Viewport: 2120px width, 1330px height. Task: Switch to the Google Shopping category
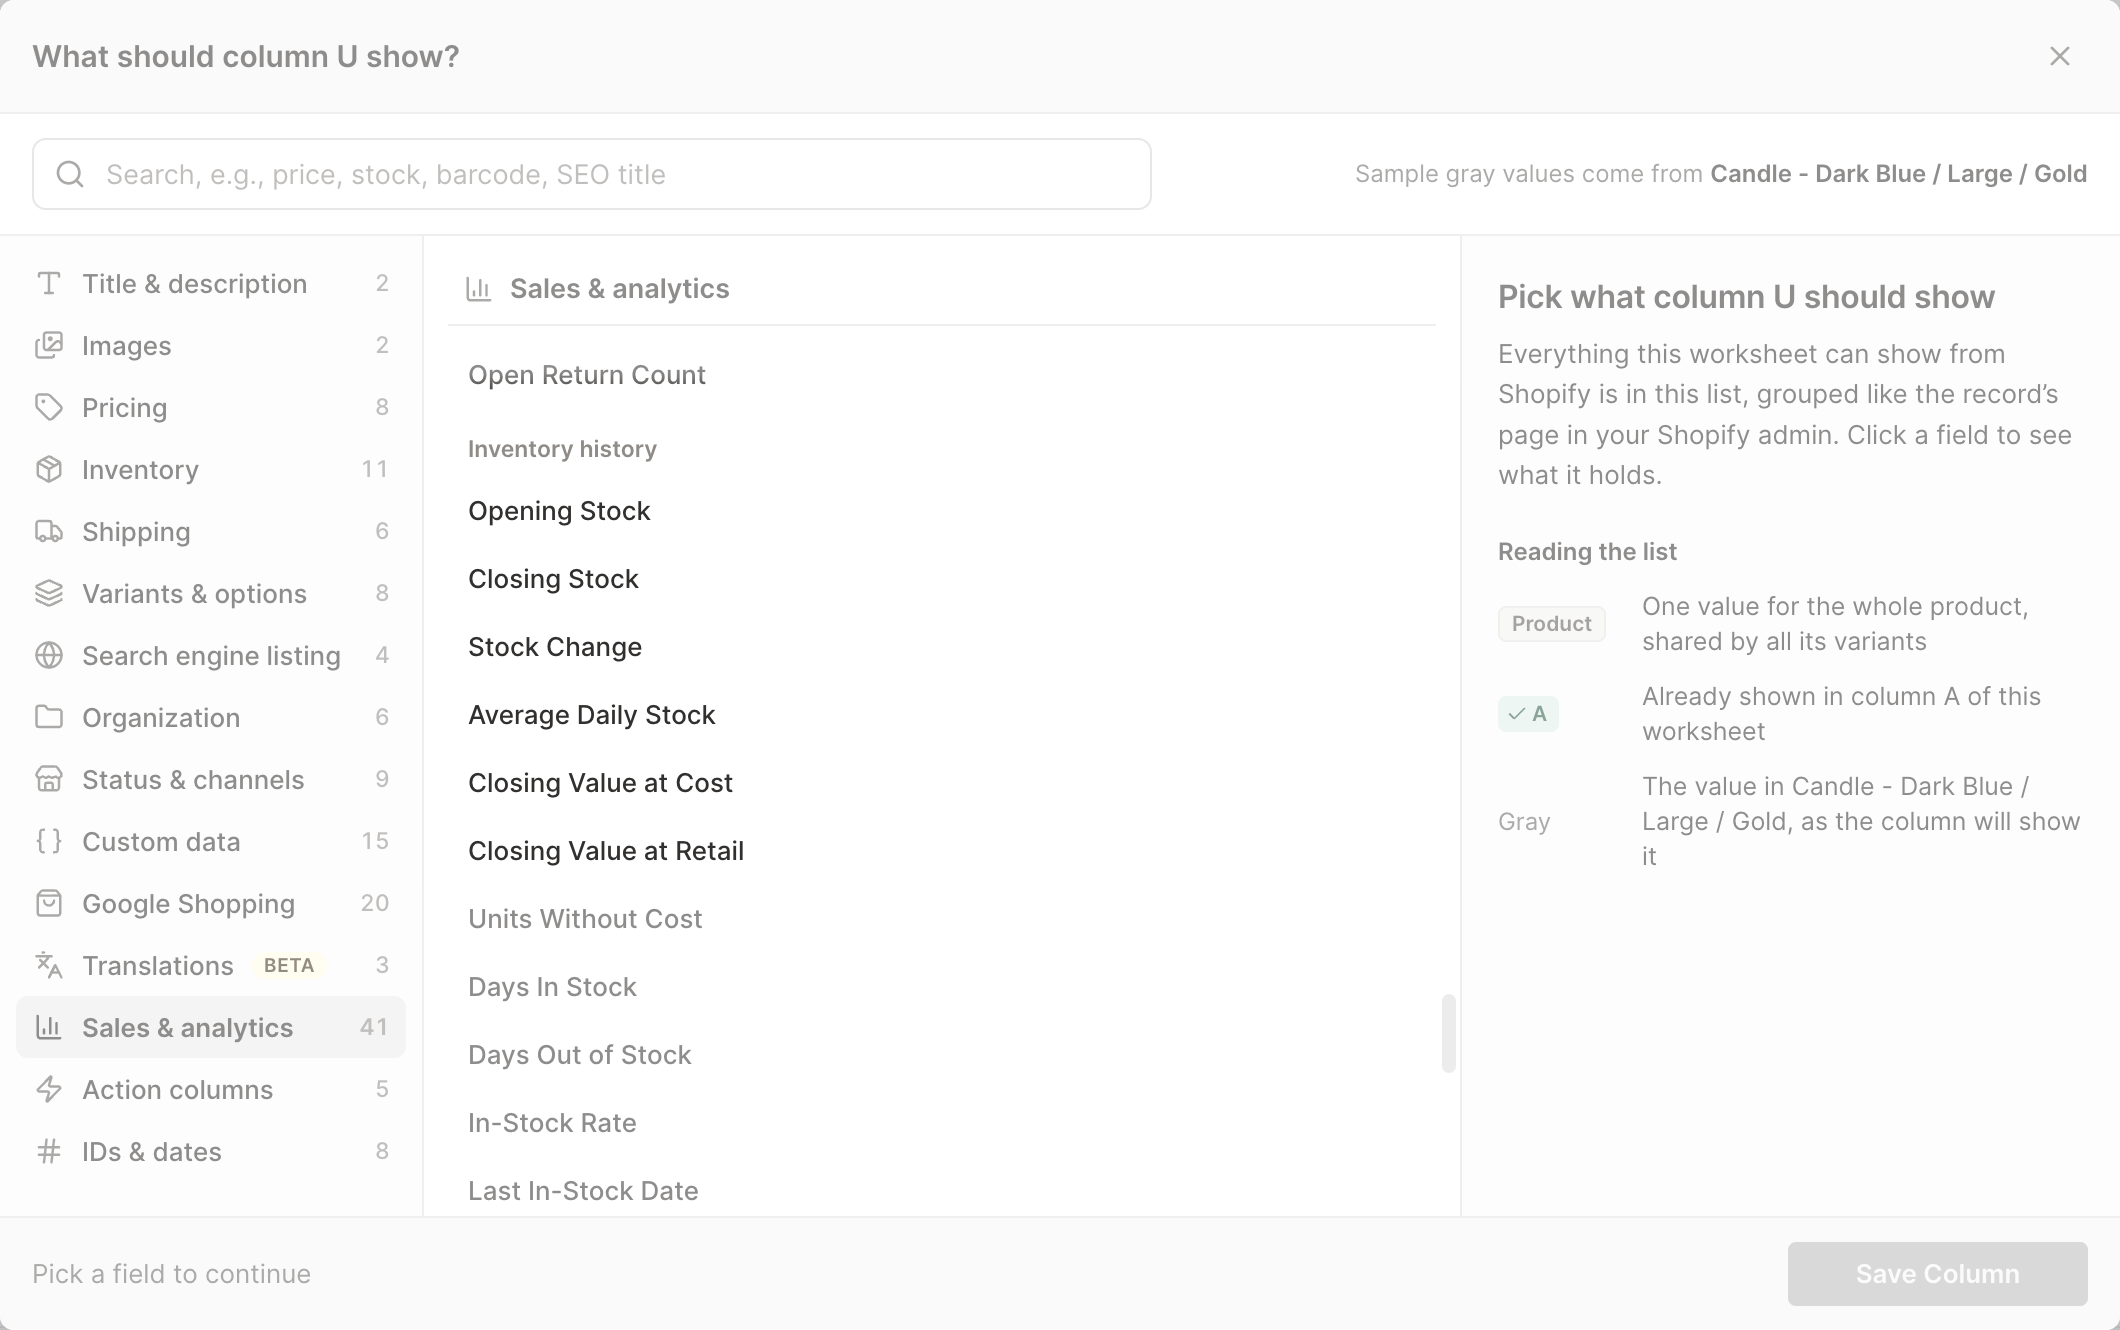coord(211,904)
